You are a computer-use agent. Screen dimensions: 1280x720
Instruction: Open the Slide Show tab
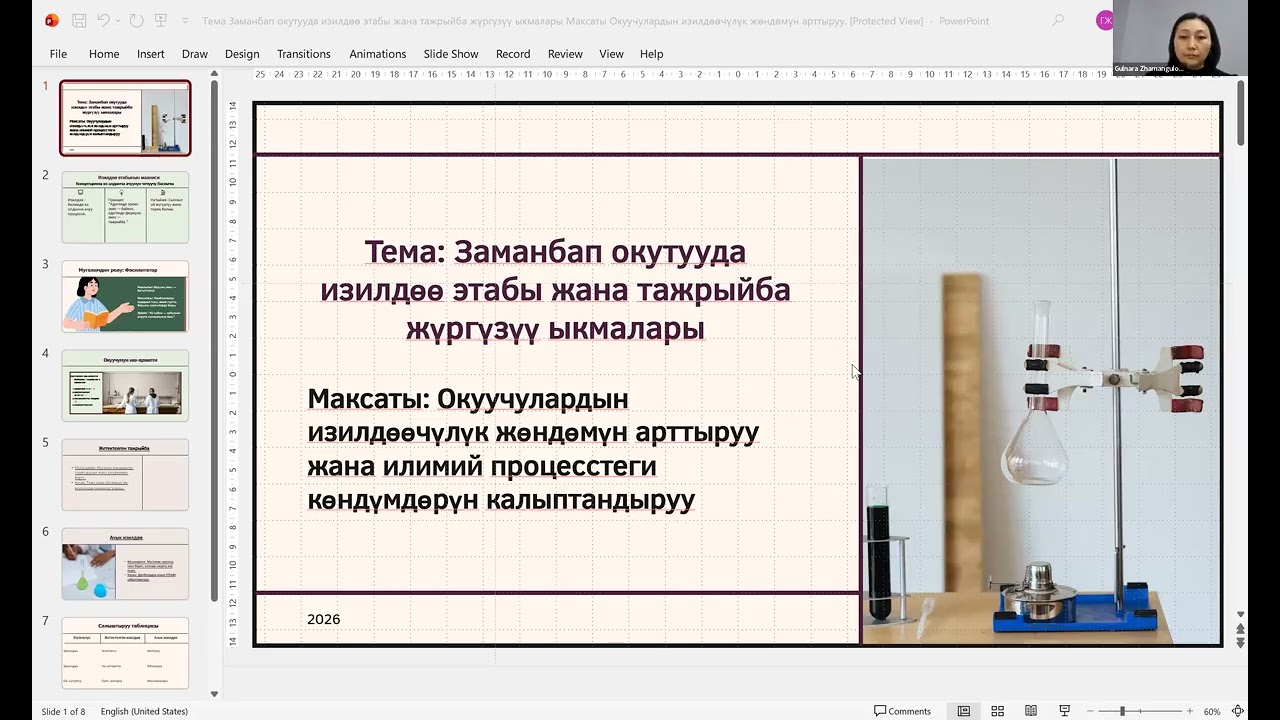[x=451, y=54]
